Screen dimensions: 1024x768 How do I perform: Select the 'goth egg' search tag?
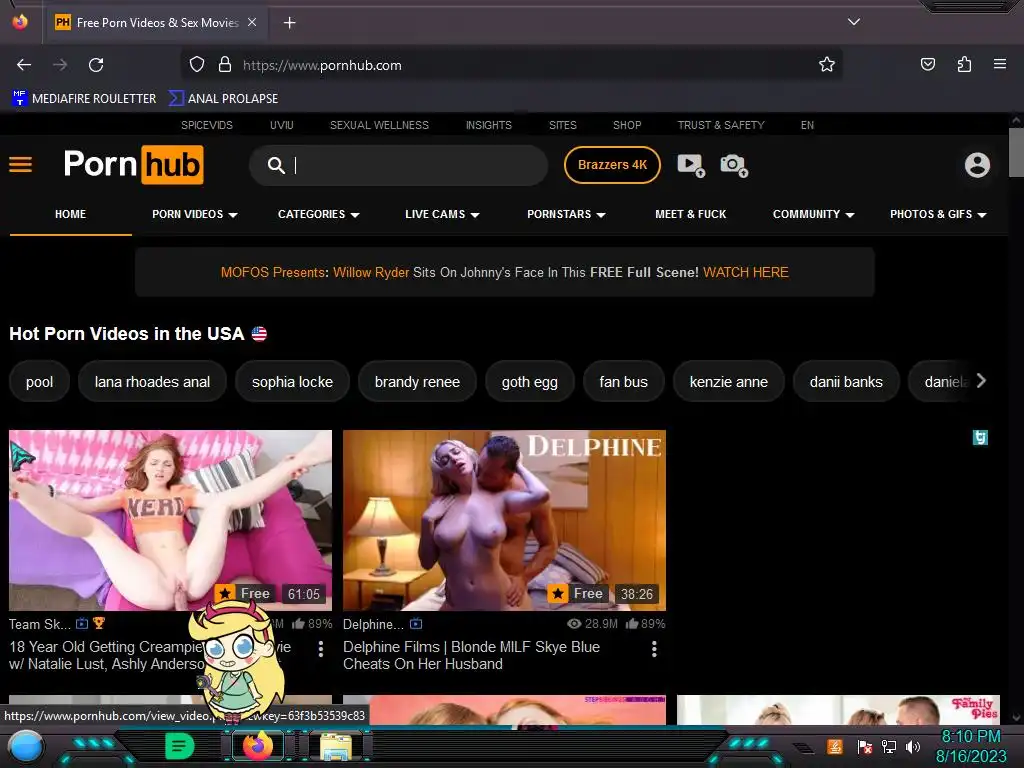(530, 382)
